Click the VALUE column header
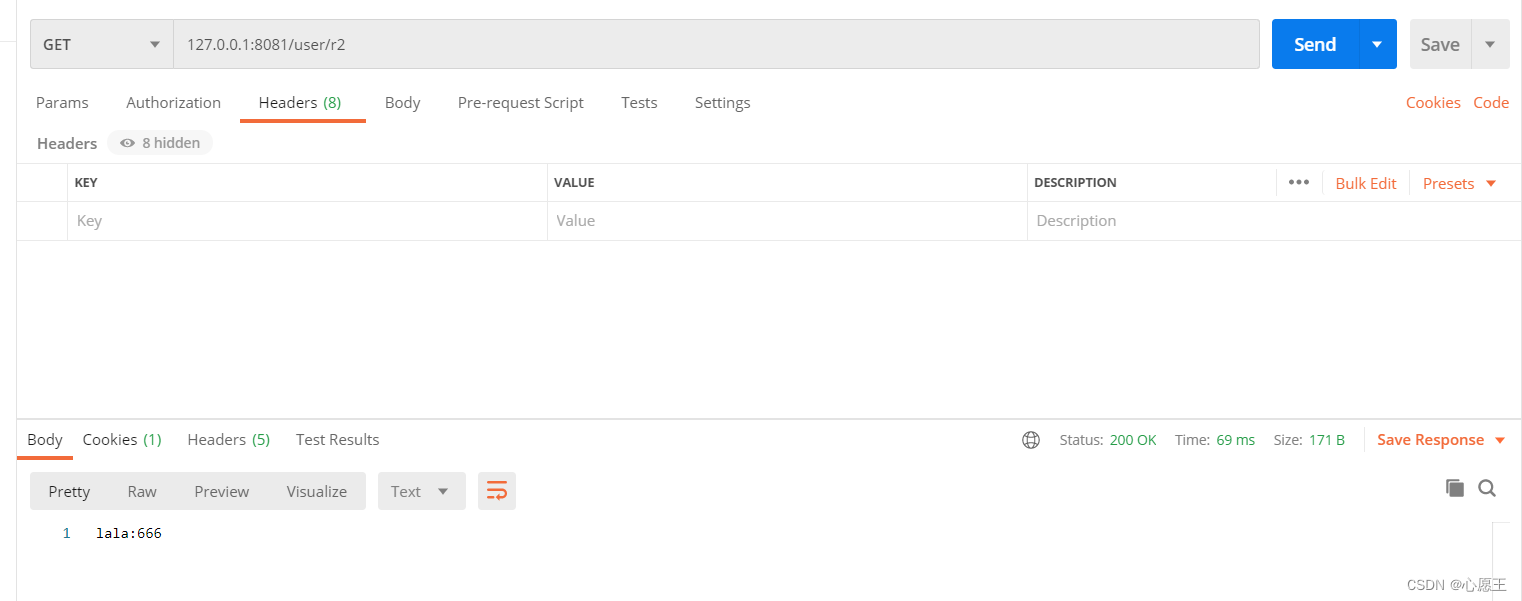 coord(575,183)
